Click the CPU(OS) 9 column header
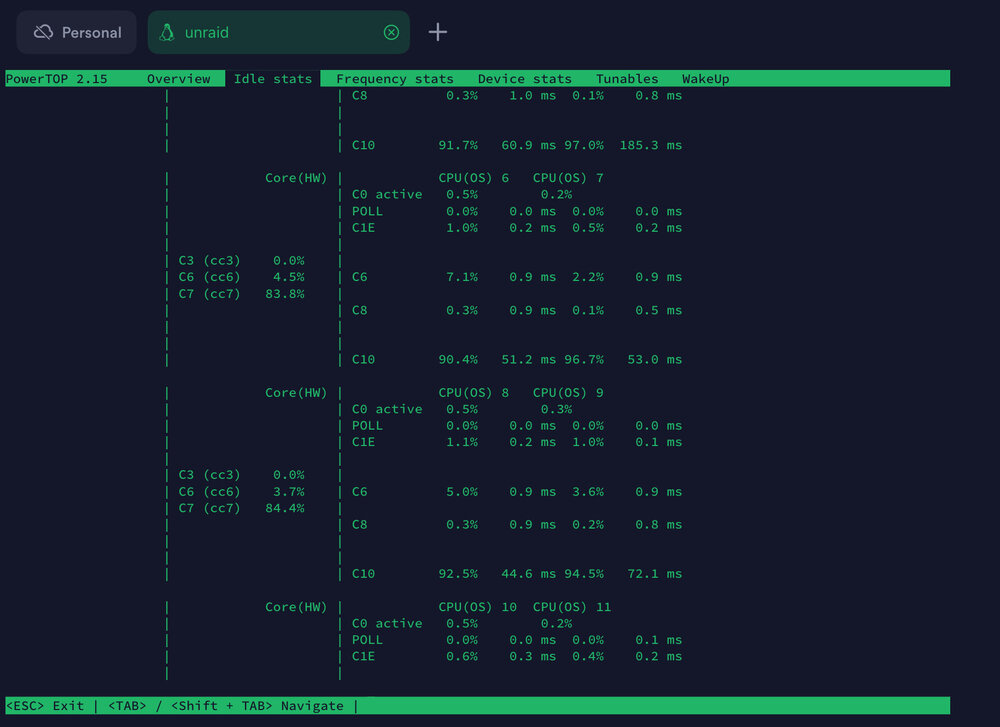Screen dimensions: 1000x727 click(568, 393)
